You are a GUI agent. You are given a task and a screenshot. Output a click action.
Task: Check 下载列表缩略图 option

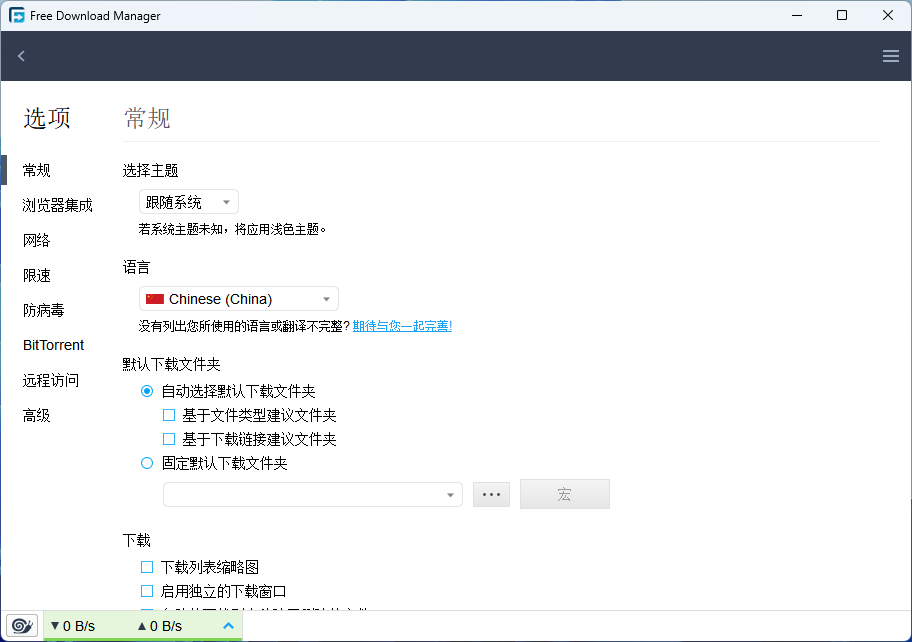[x=147, y=567]
